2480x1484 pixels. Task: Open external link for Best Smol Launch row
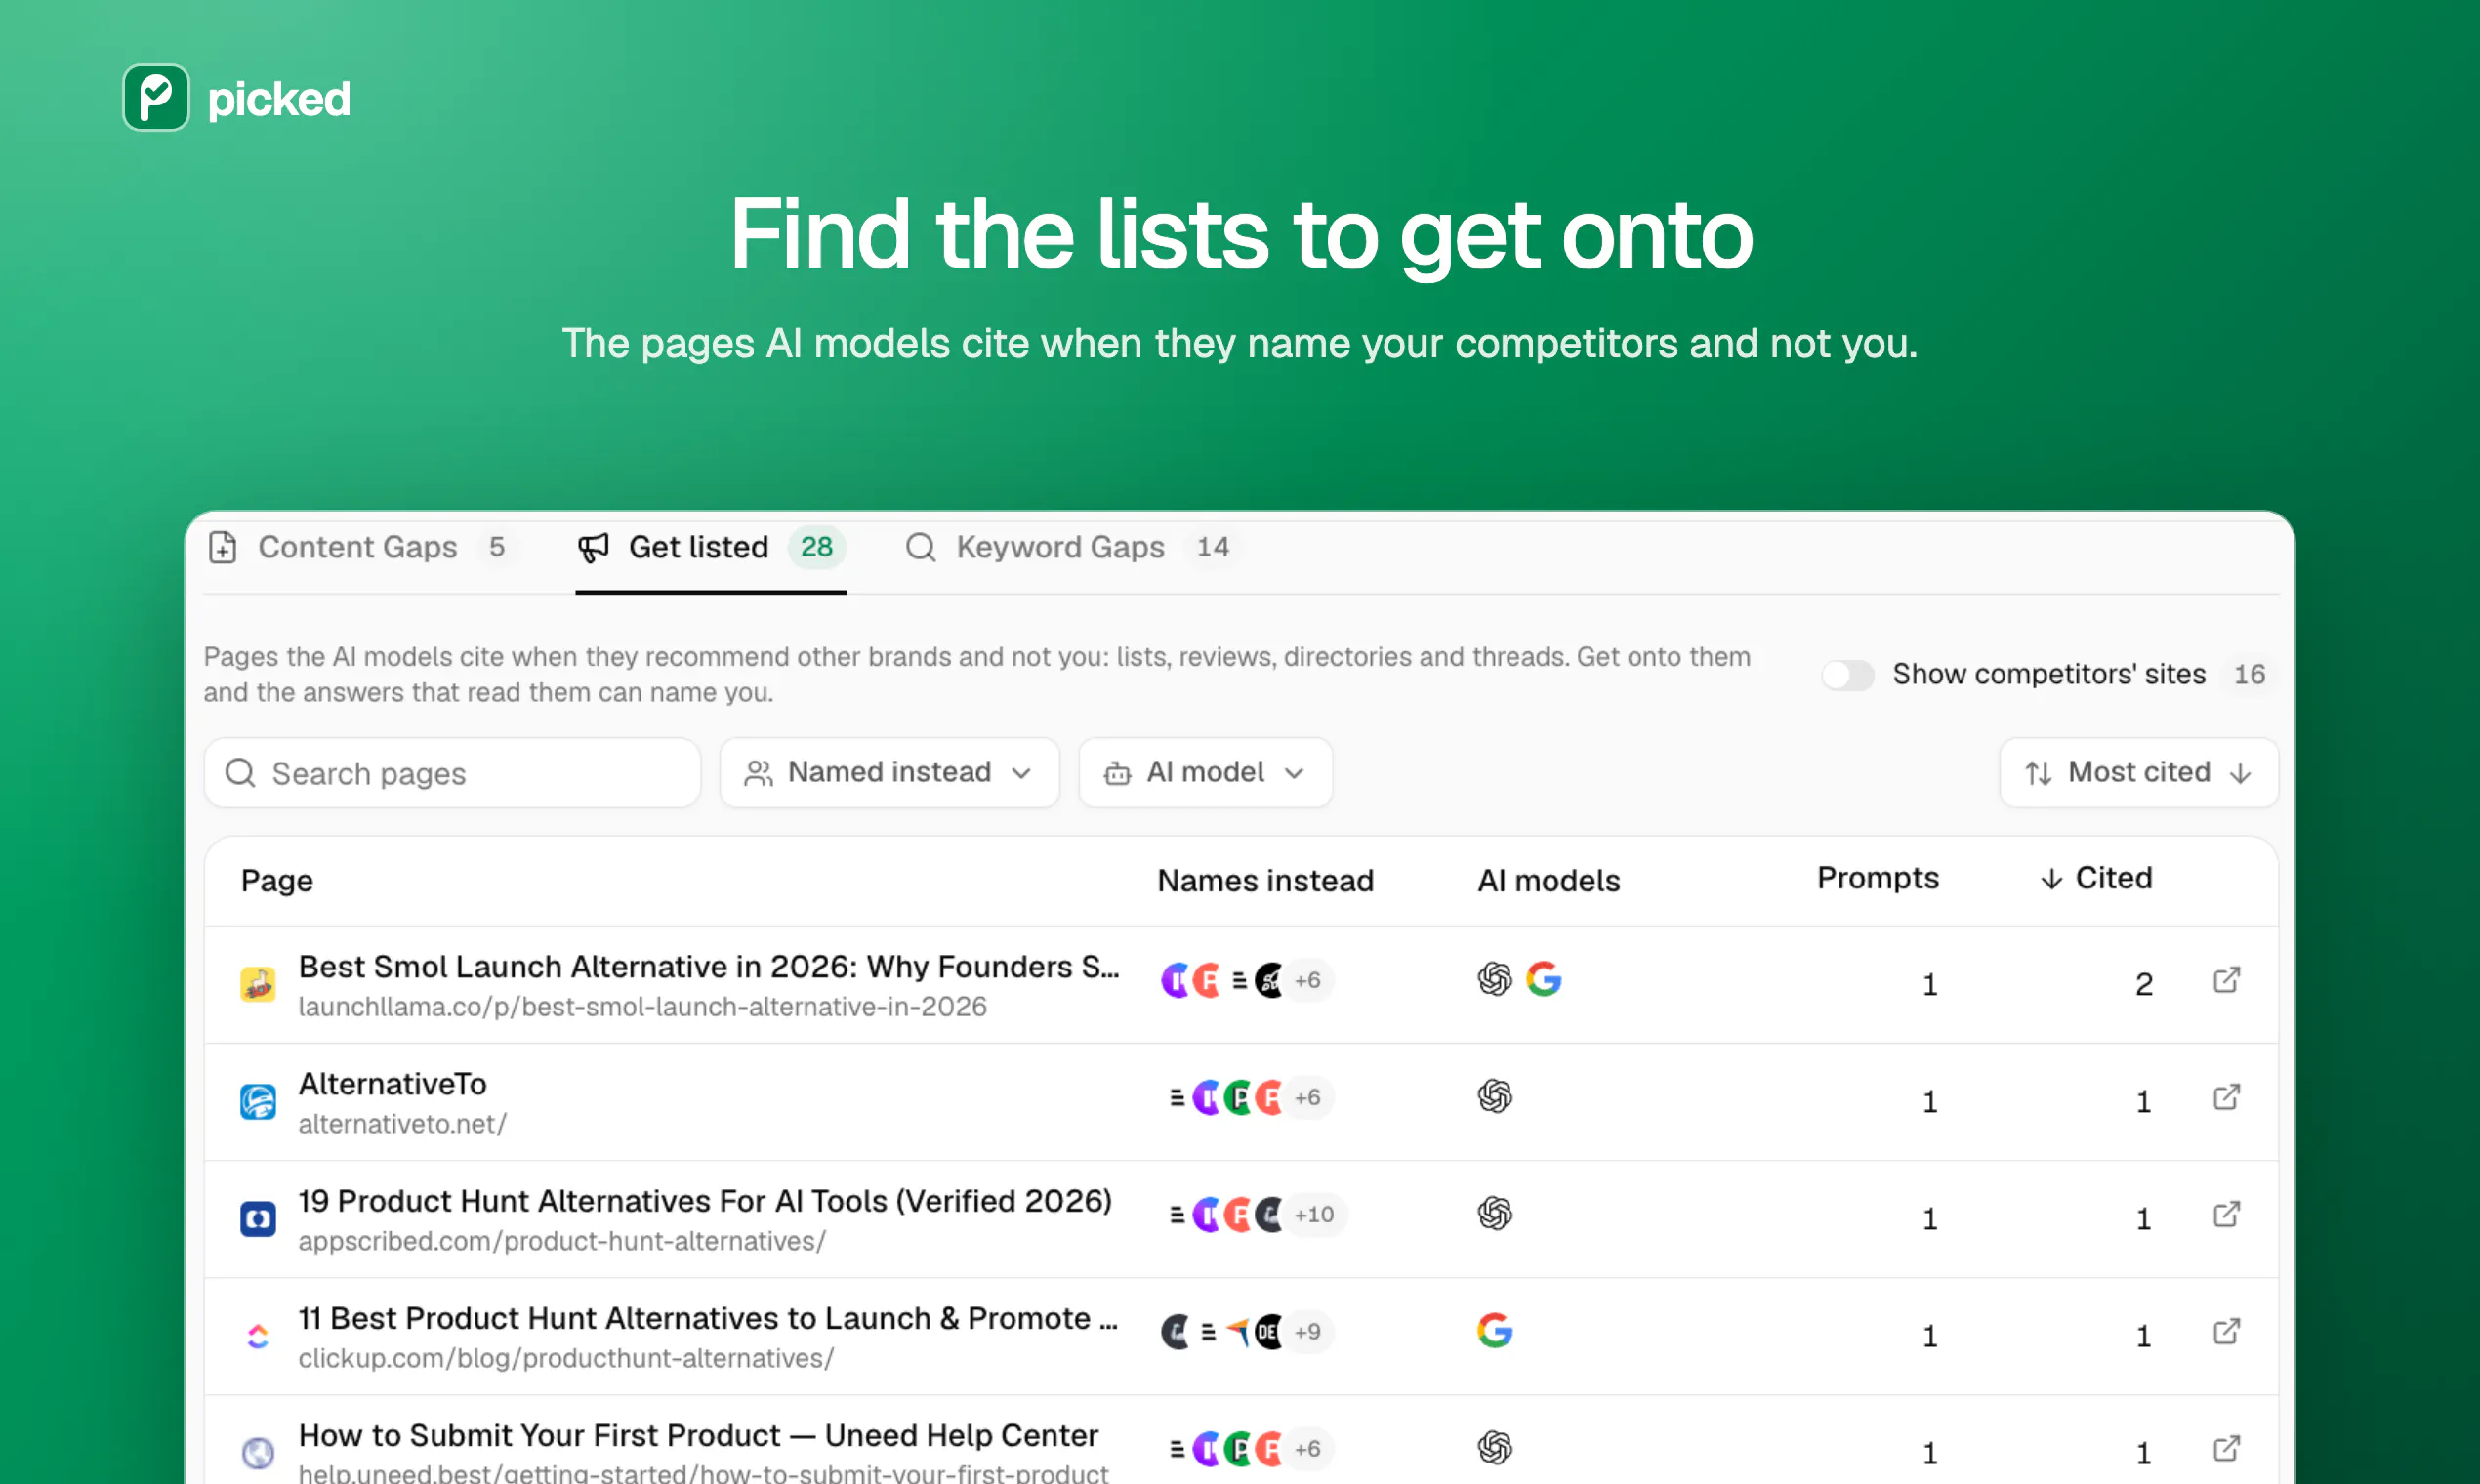2226,980
